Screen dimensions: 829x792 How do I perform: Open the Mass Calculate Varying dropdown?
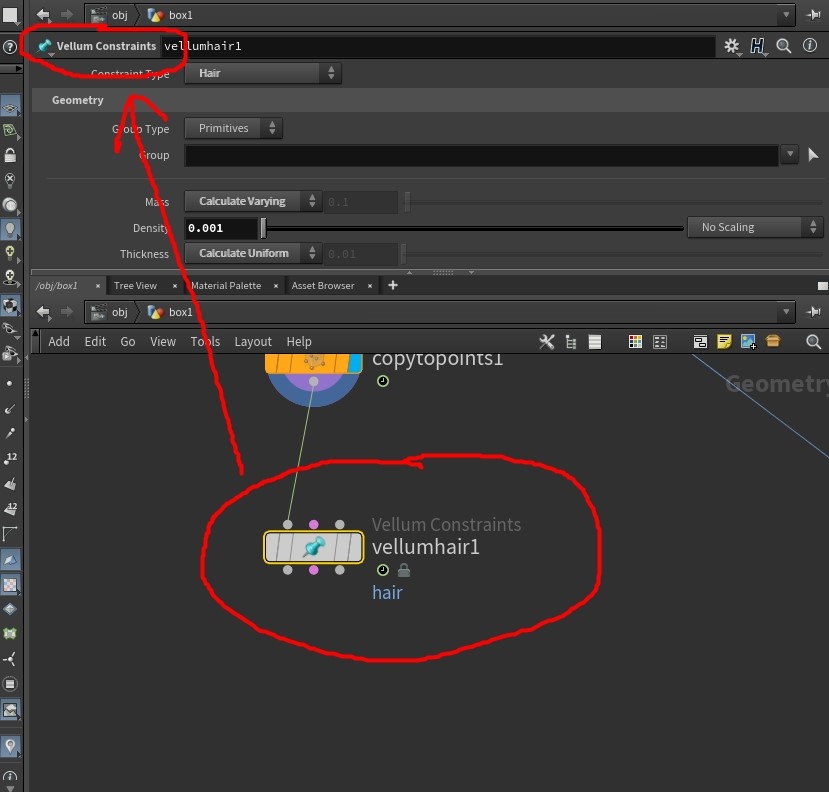[x=253, y=201]
